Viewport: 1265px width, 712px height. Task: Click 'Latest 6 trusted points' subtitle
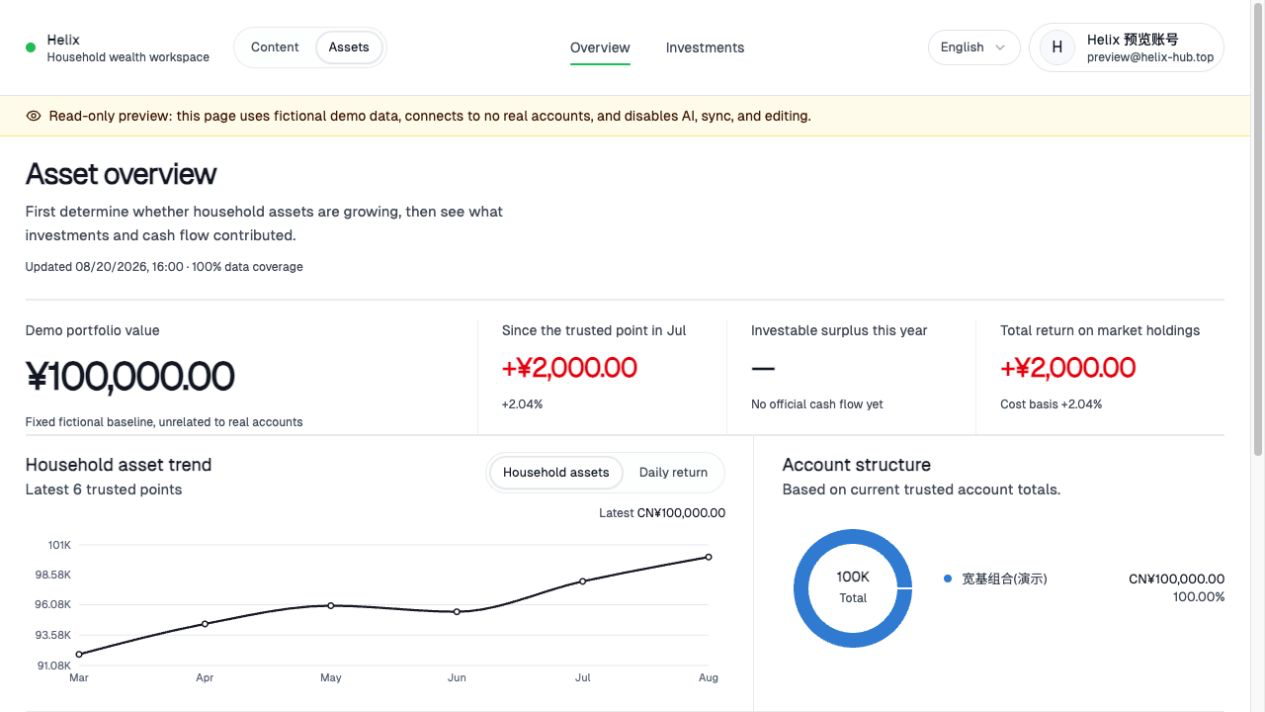[x=103, y=490]
